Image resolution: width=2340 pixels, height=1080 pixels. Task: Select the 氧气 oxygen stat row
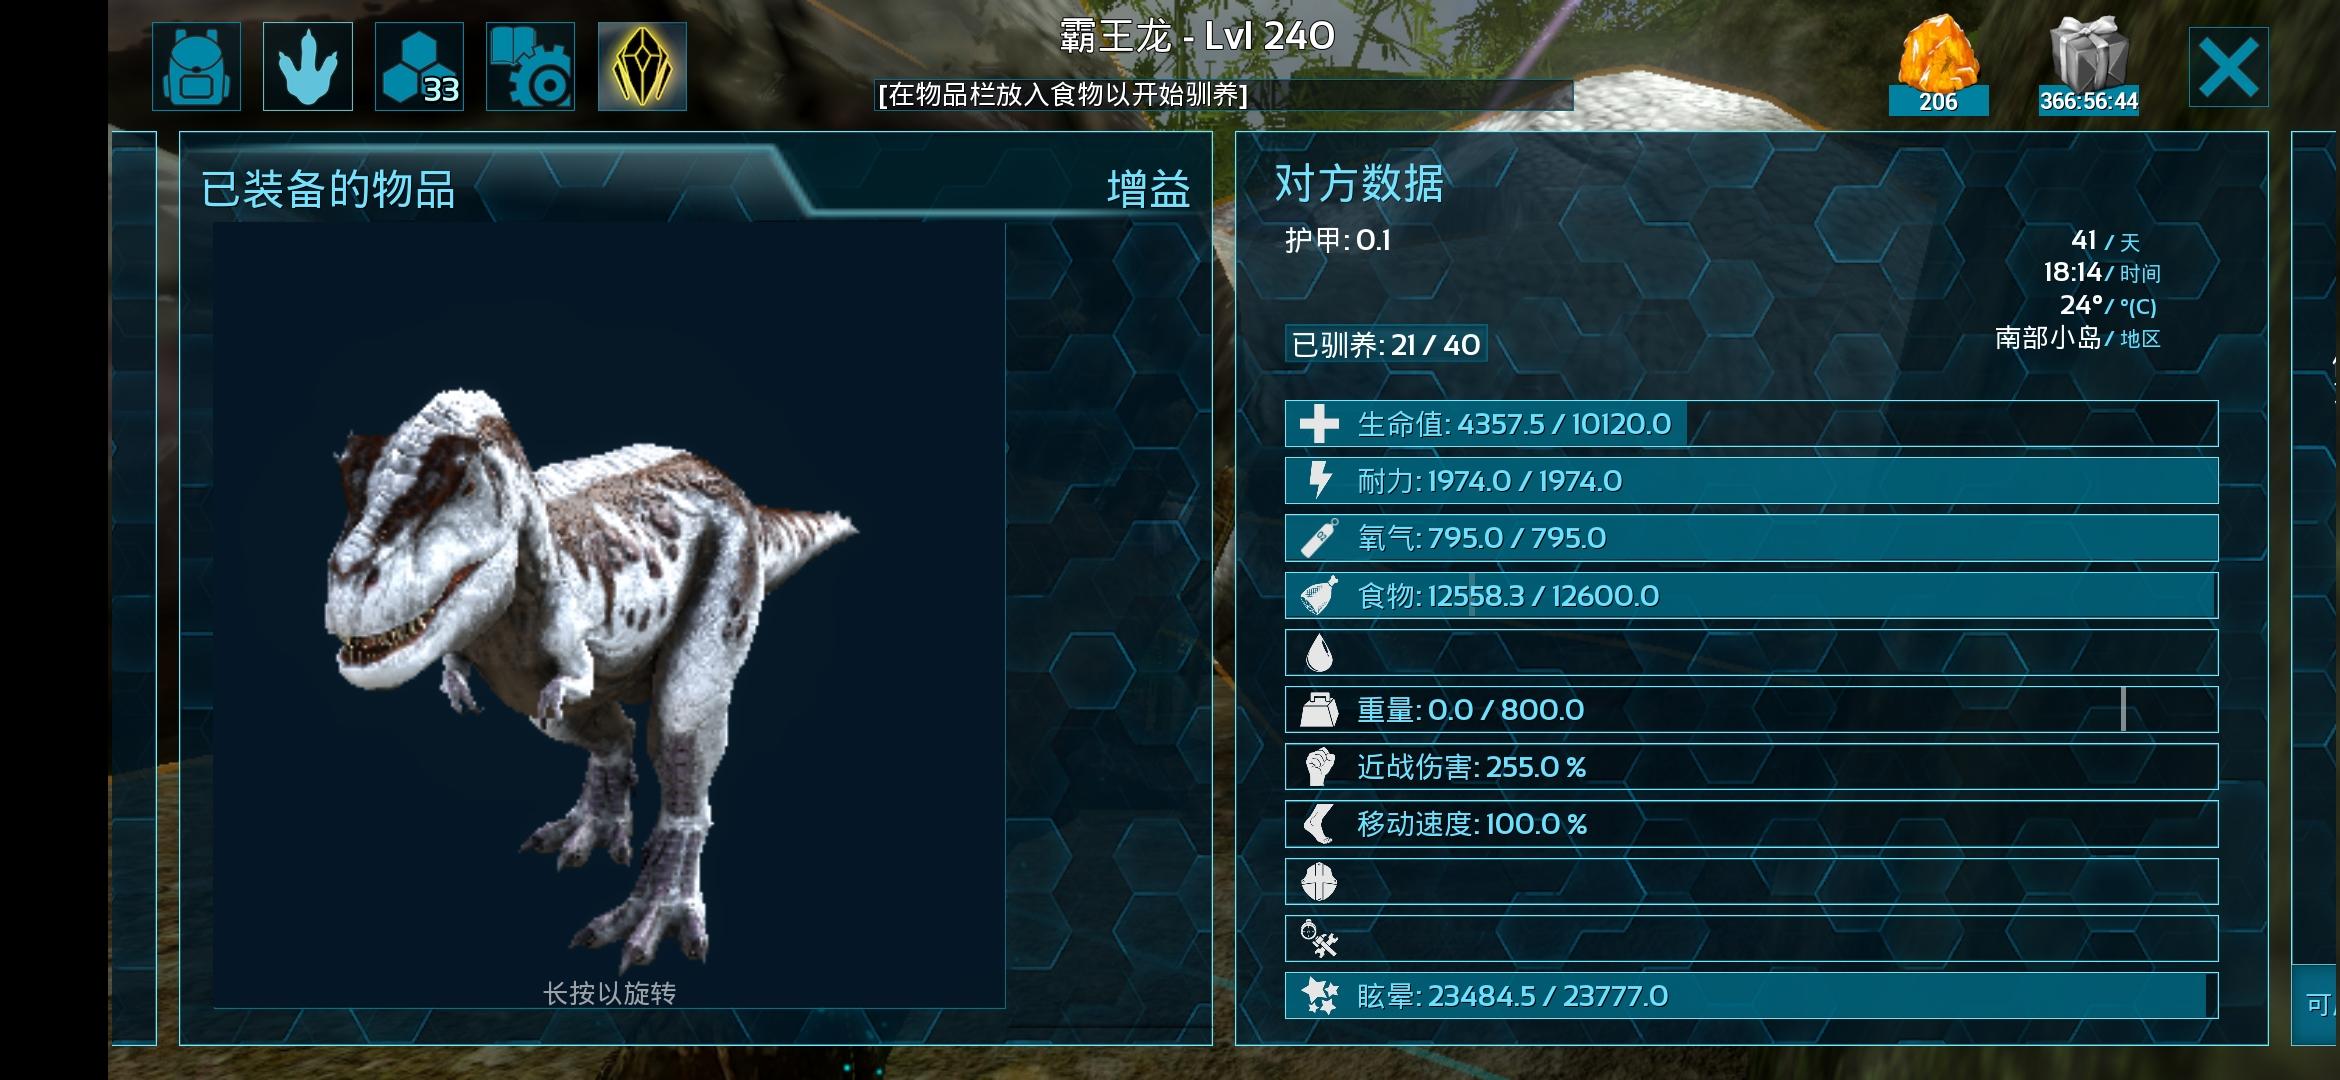click(1751, 538)
